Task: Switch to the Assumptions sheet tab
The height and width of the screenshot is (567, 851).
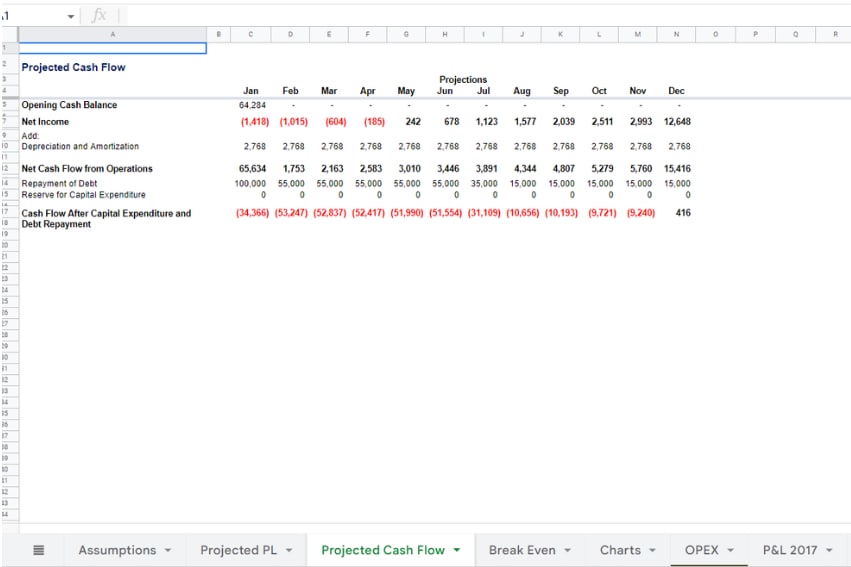Action: (x=117, y=550)
